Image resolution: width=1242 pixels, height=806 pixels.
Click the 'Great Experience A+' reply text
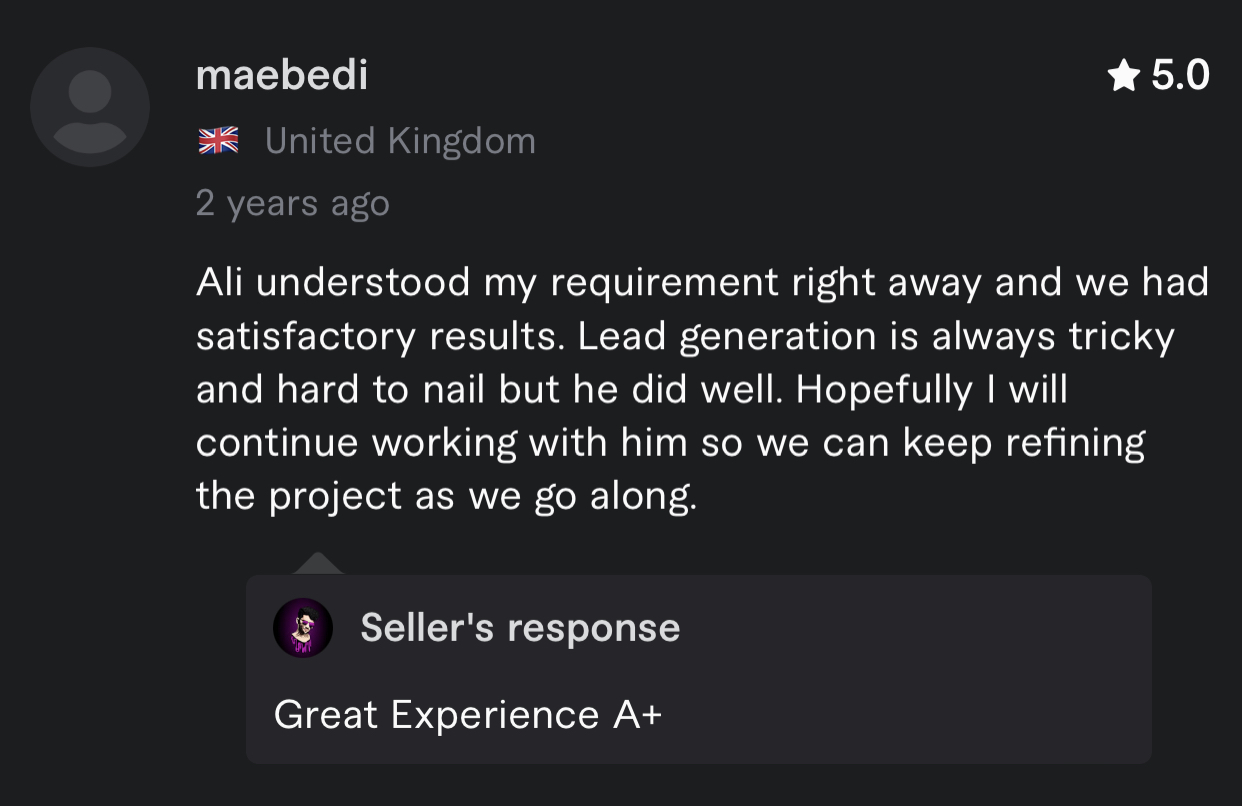pos(467,714)
